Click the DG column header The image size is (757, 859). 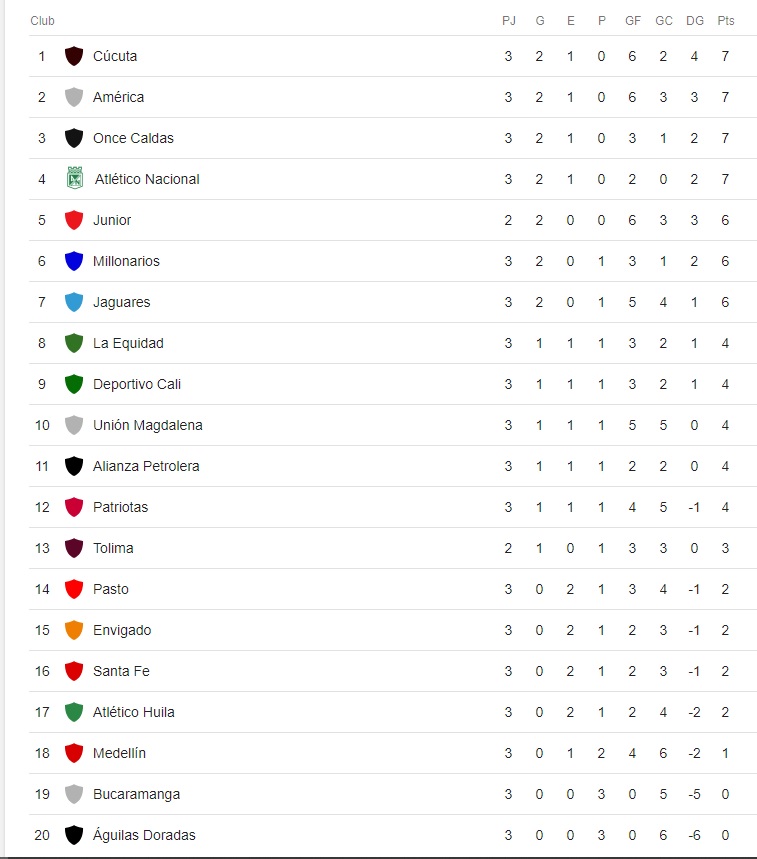[x=695, y=21]
